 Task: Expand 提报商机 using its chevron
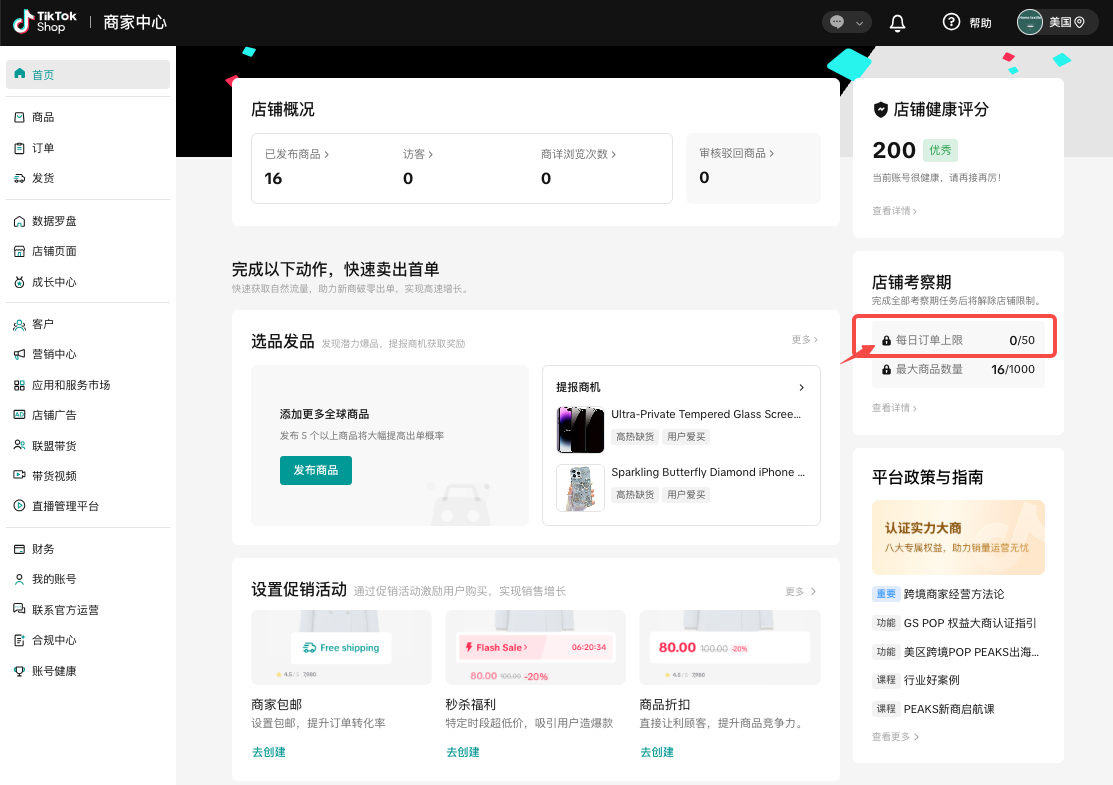coord(800,387)
